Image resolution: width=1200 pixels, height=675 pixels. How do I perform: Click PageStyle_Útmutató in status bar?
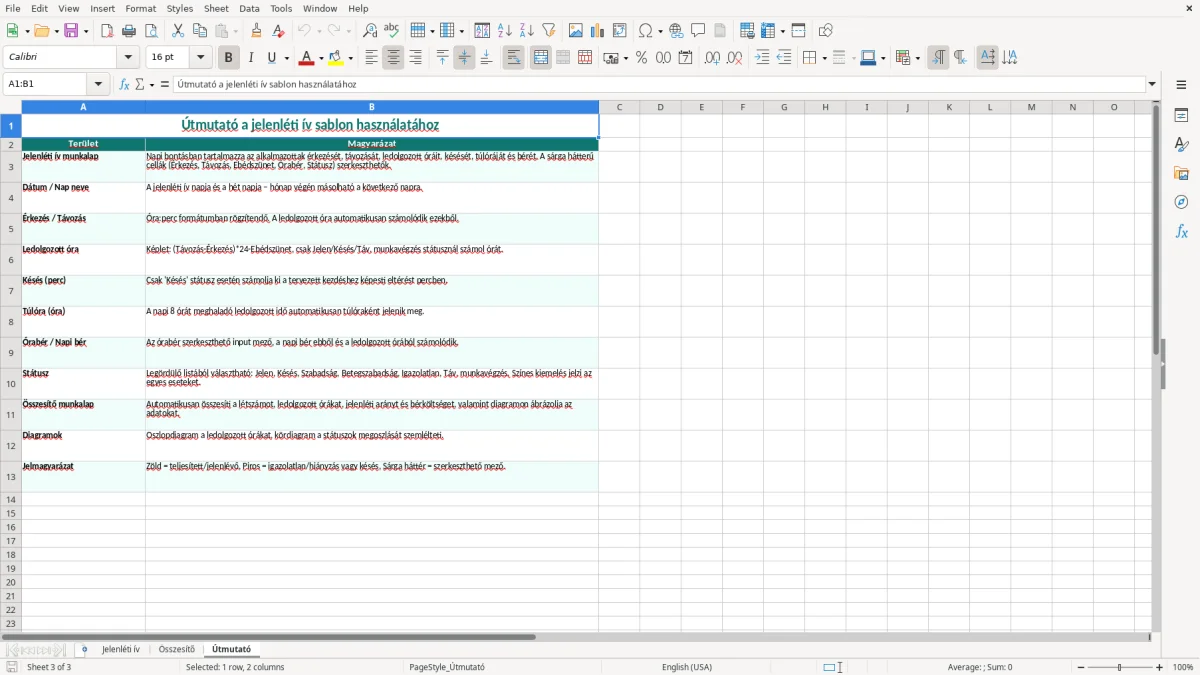447,667
